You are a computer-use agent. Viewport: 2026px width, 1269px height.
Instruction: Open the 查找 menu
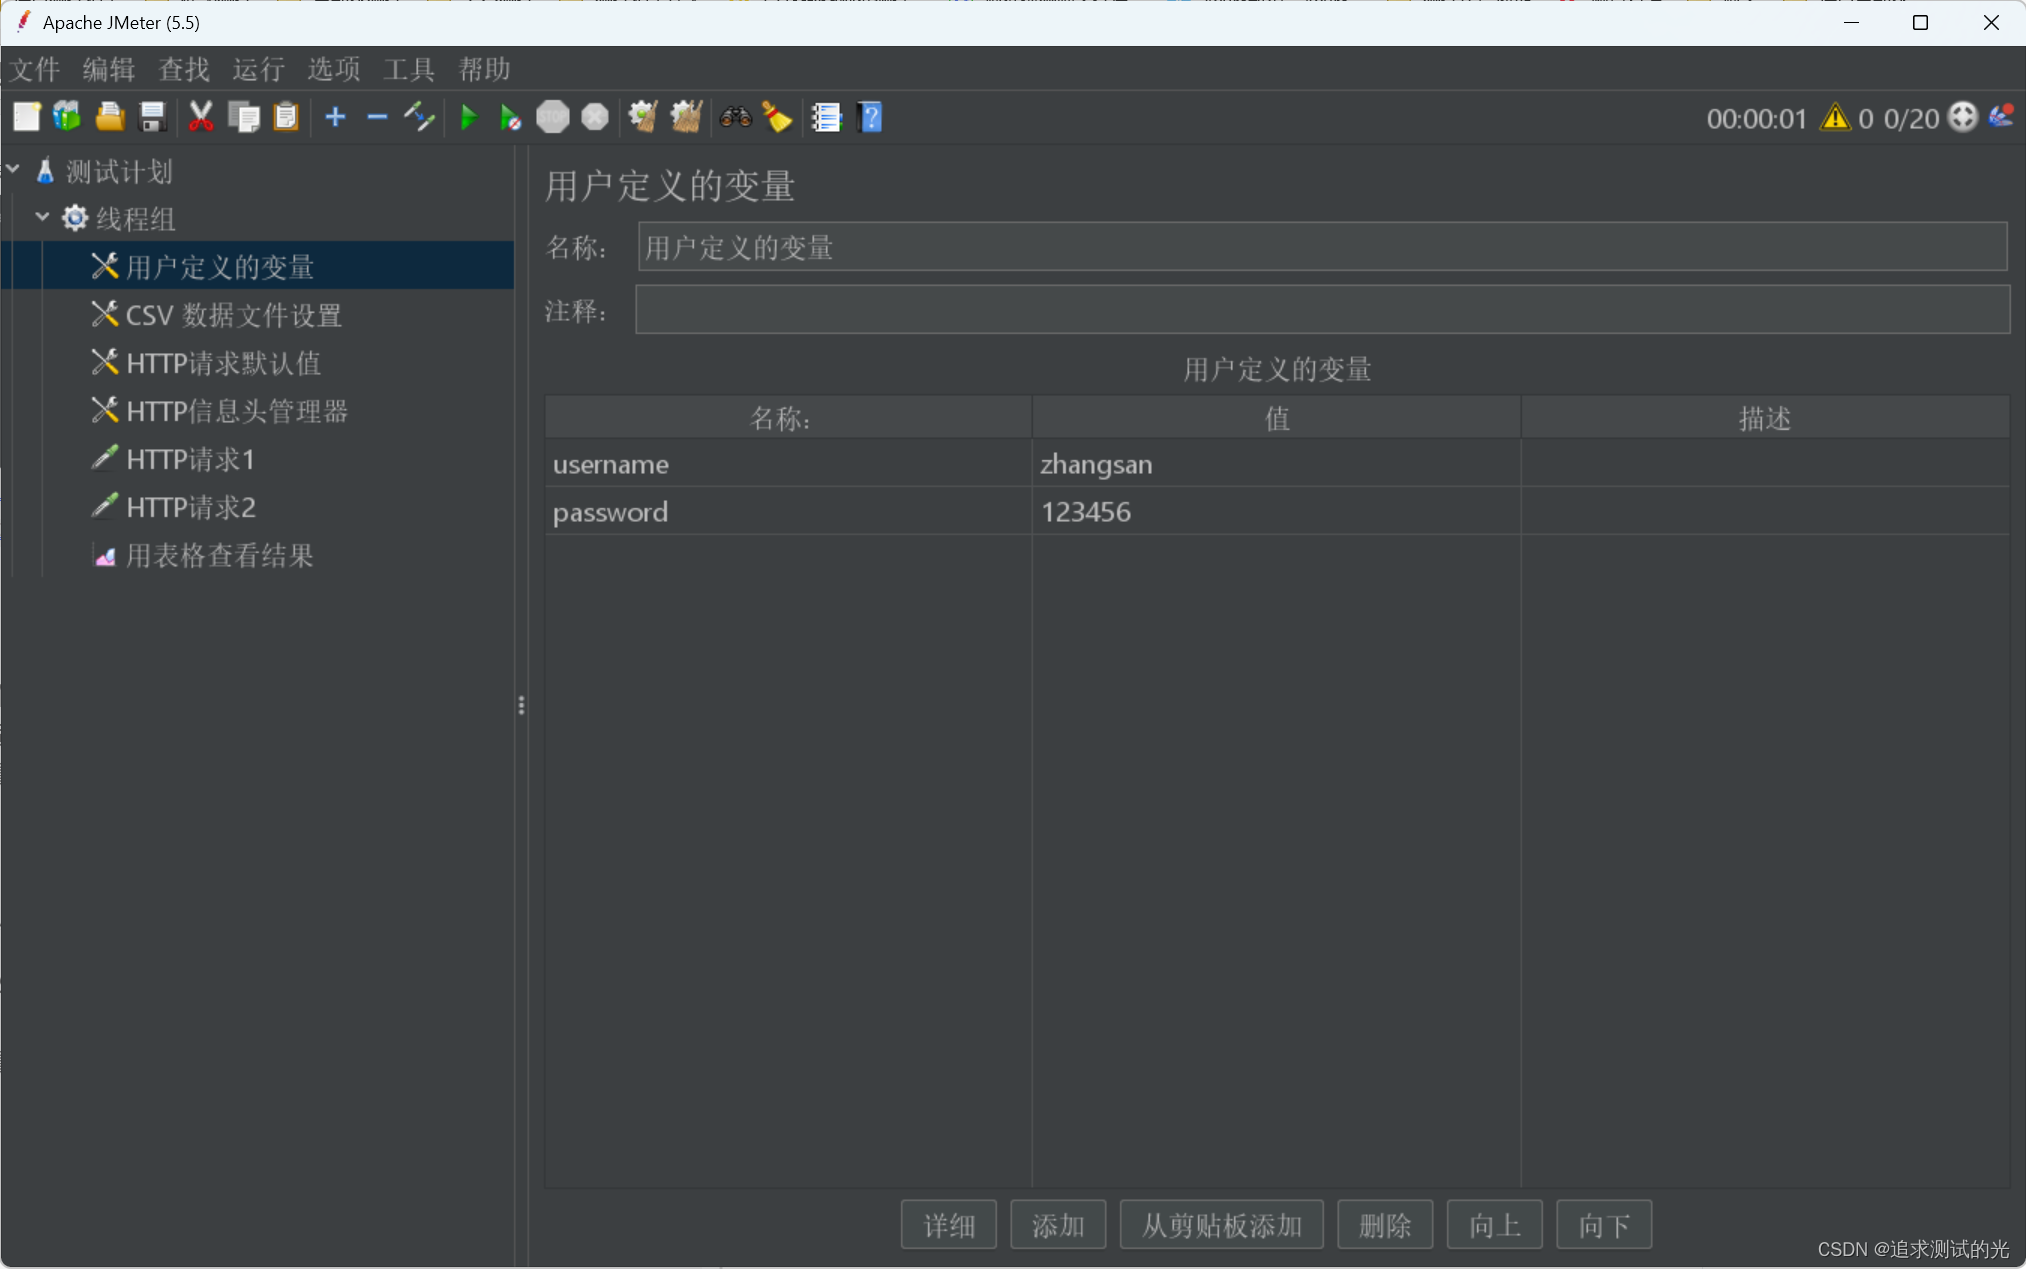click(x=184, y=69)
